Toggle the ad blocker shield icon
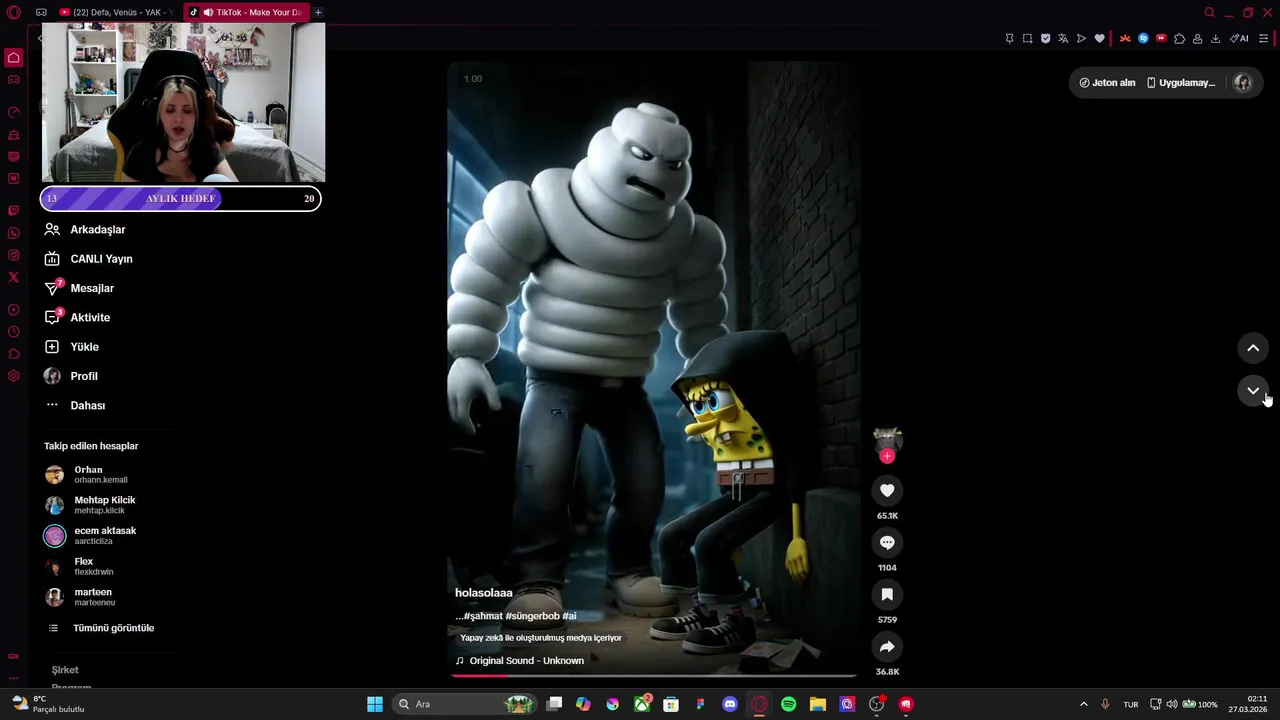The width and height of the screenshot is (1280, 720). (x=1045, y=38)
